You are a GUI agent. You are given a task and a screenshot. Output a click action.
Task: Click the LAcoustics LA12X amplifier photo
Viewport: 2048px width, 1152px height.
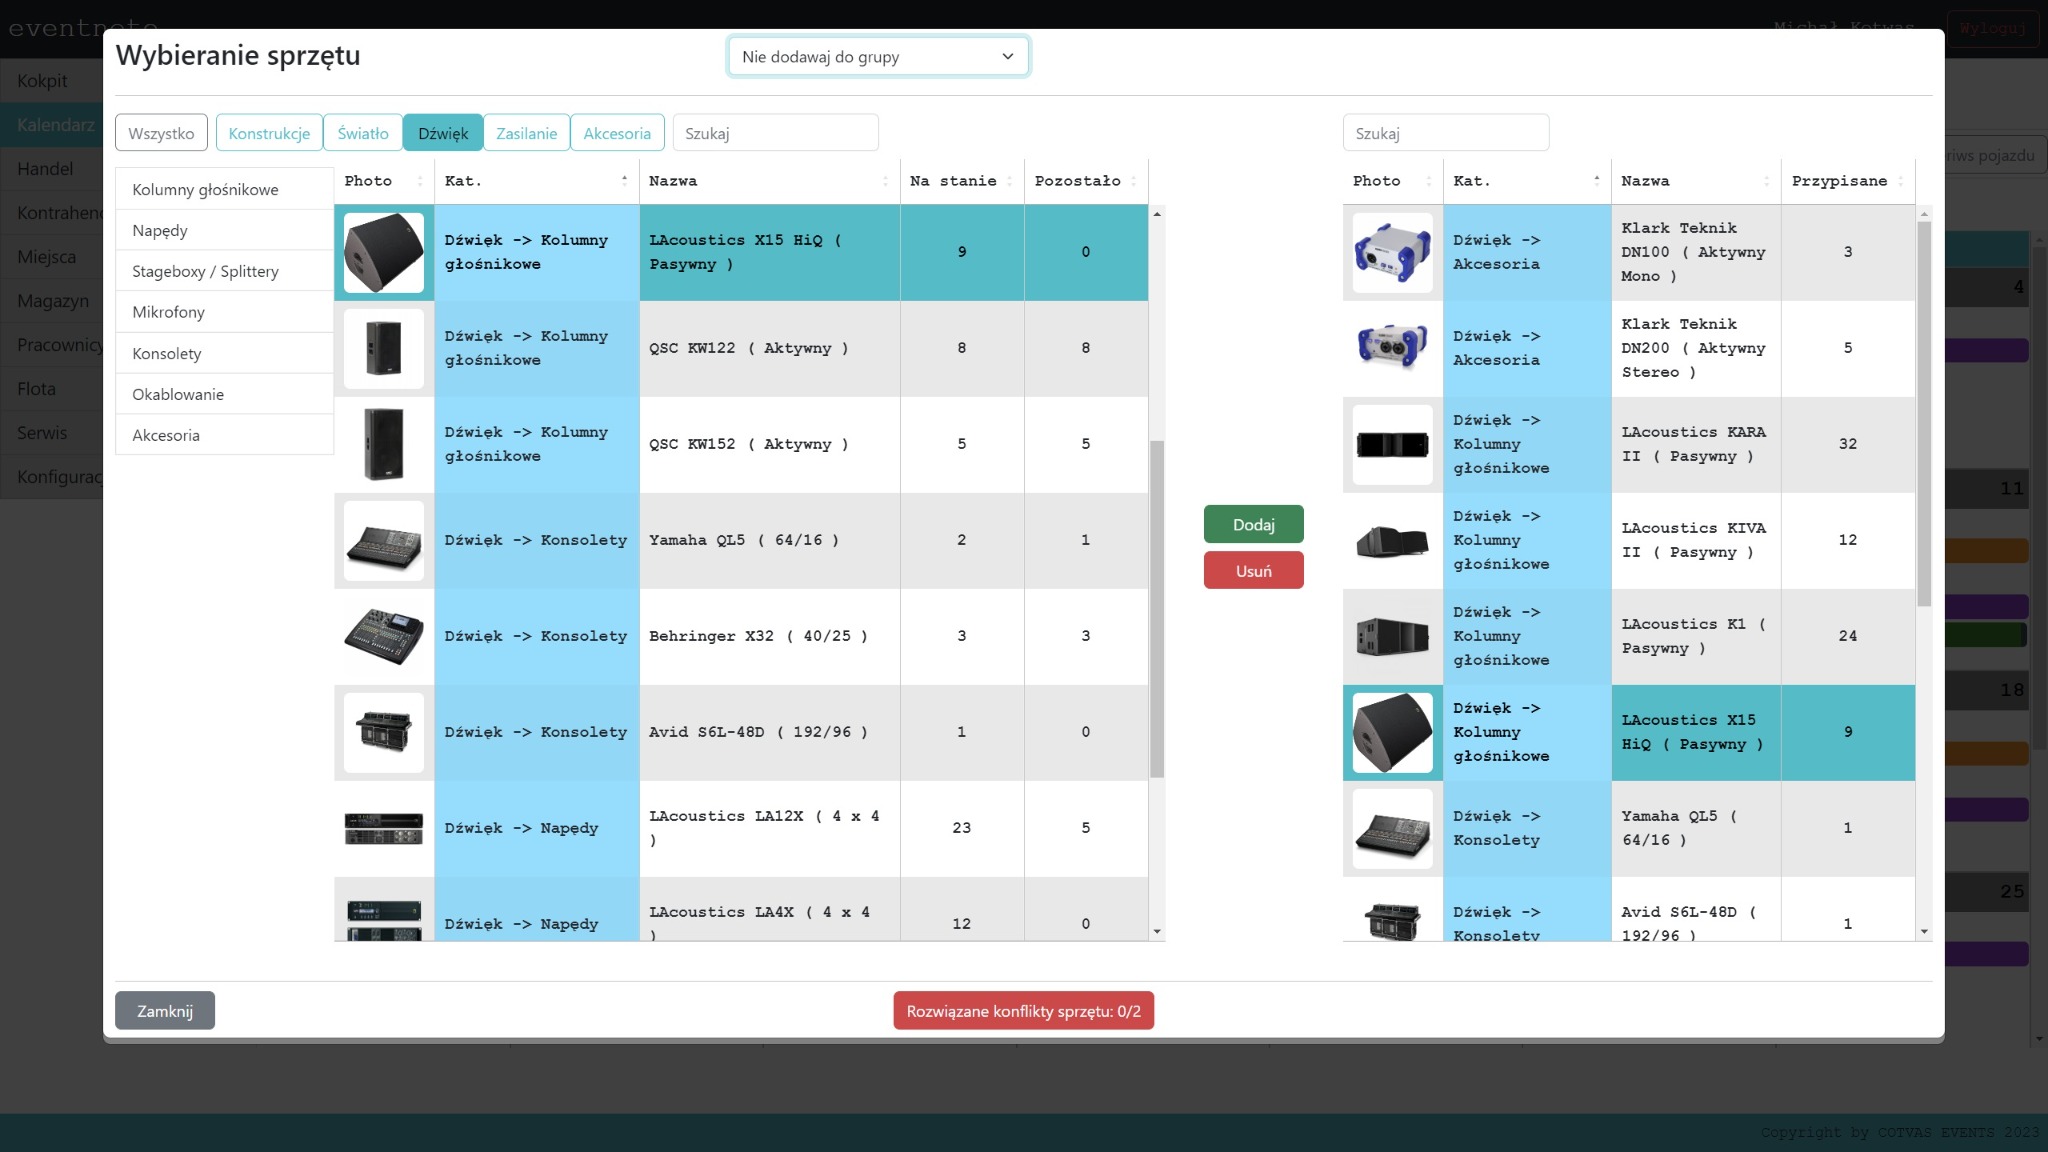pyautogui.click(x=383, y=828)
